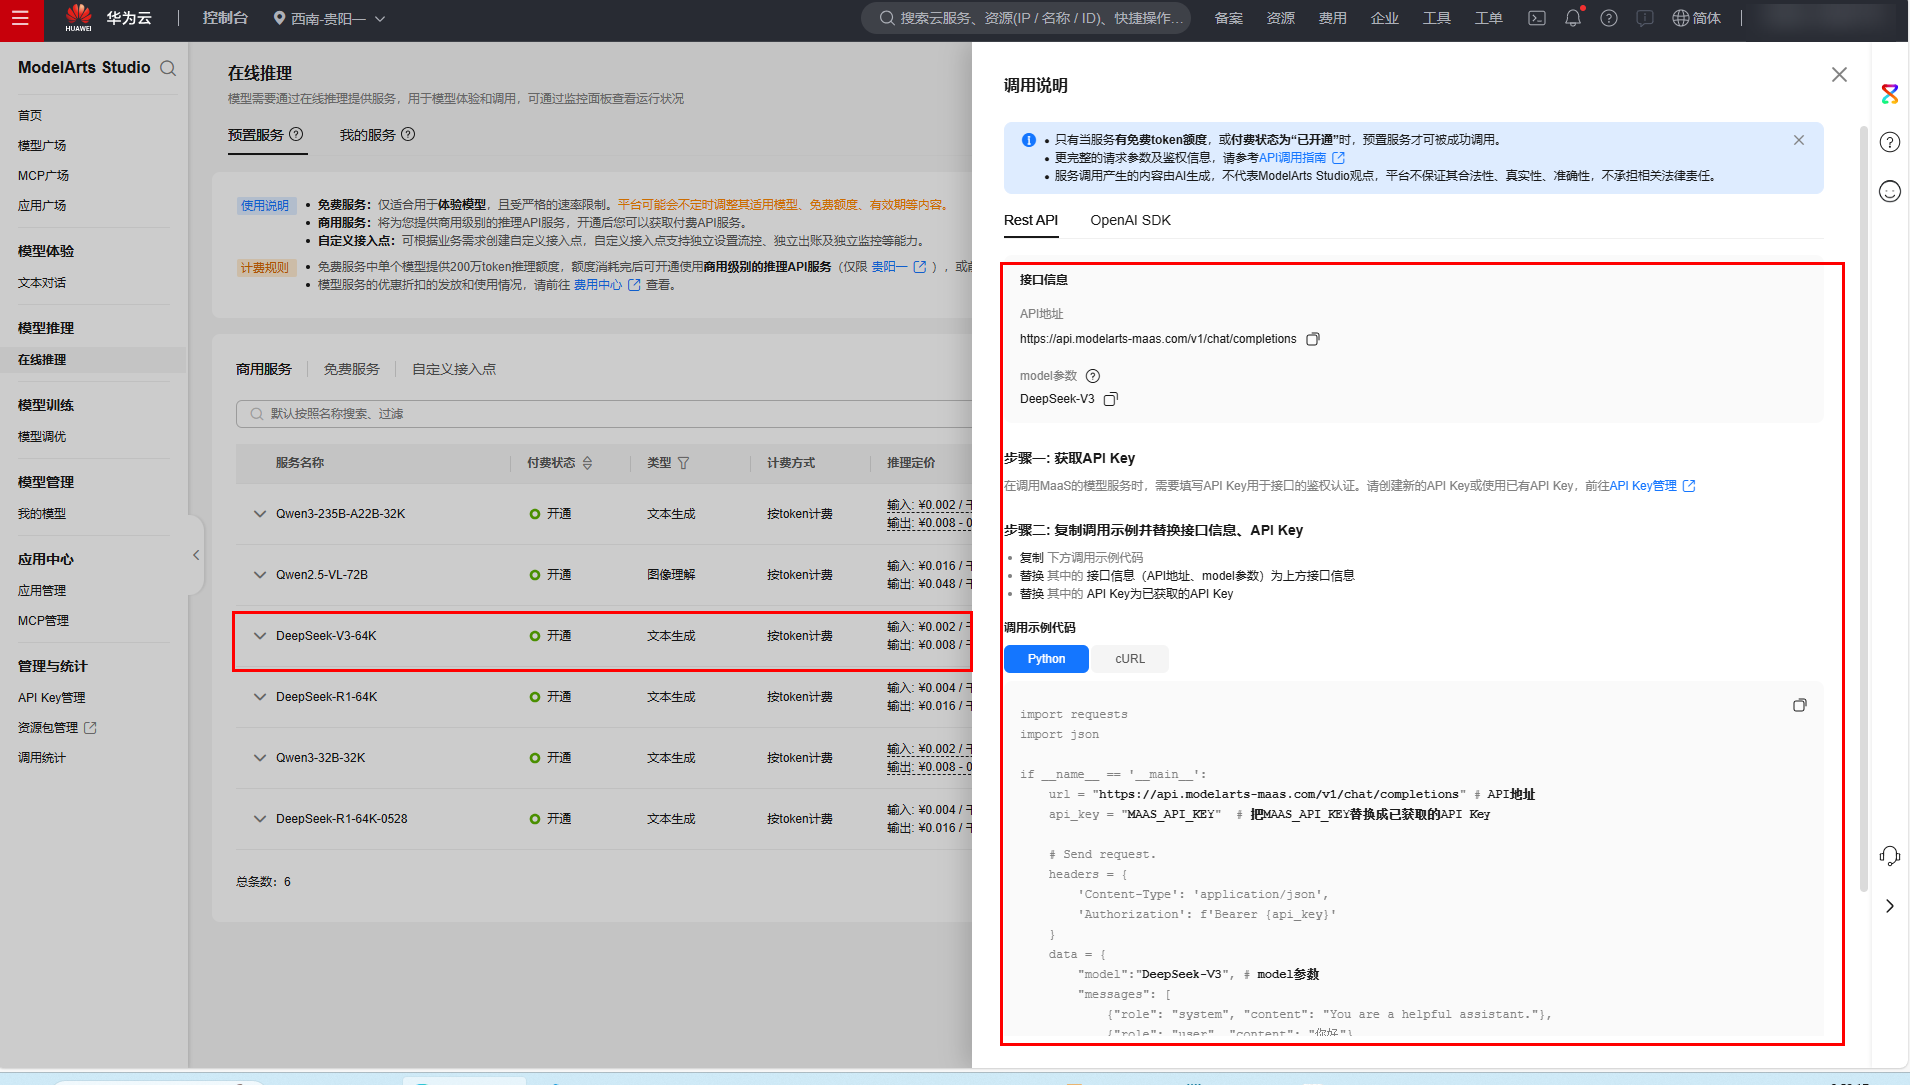This screenshot has width=1910, height=1085.
Task: Open notifications bell icon
Action: pyautogui.click(x=1573, y=18)
